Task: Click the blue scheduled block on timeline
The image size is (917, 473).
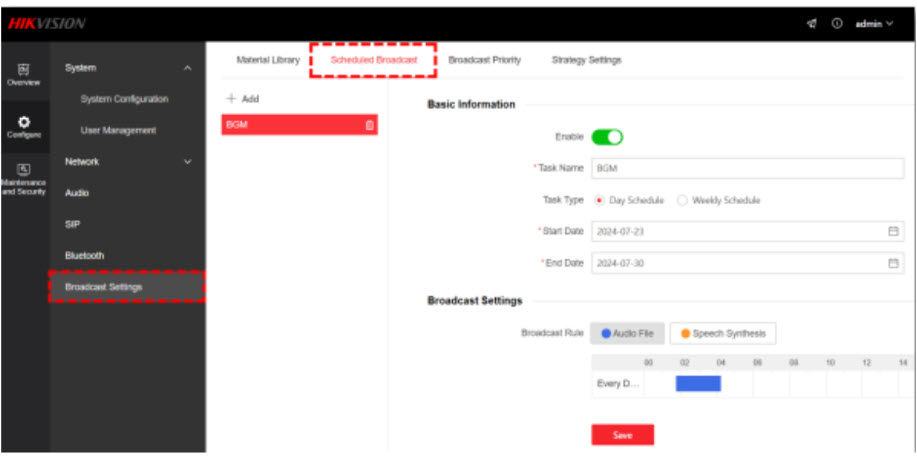Action: coord(698,384)
